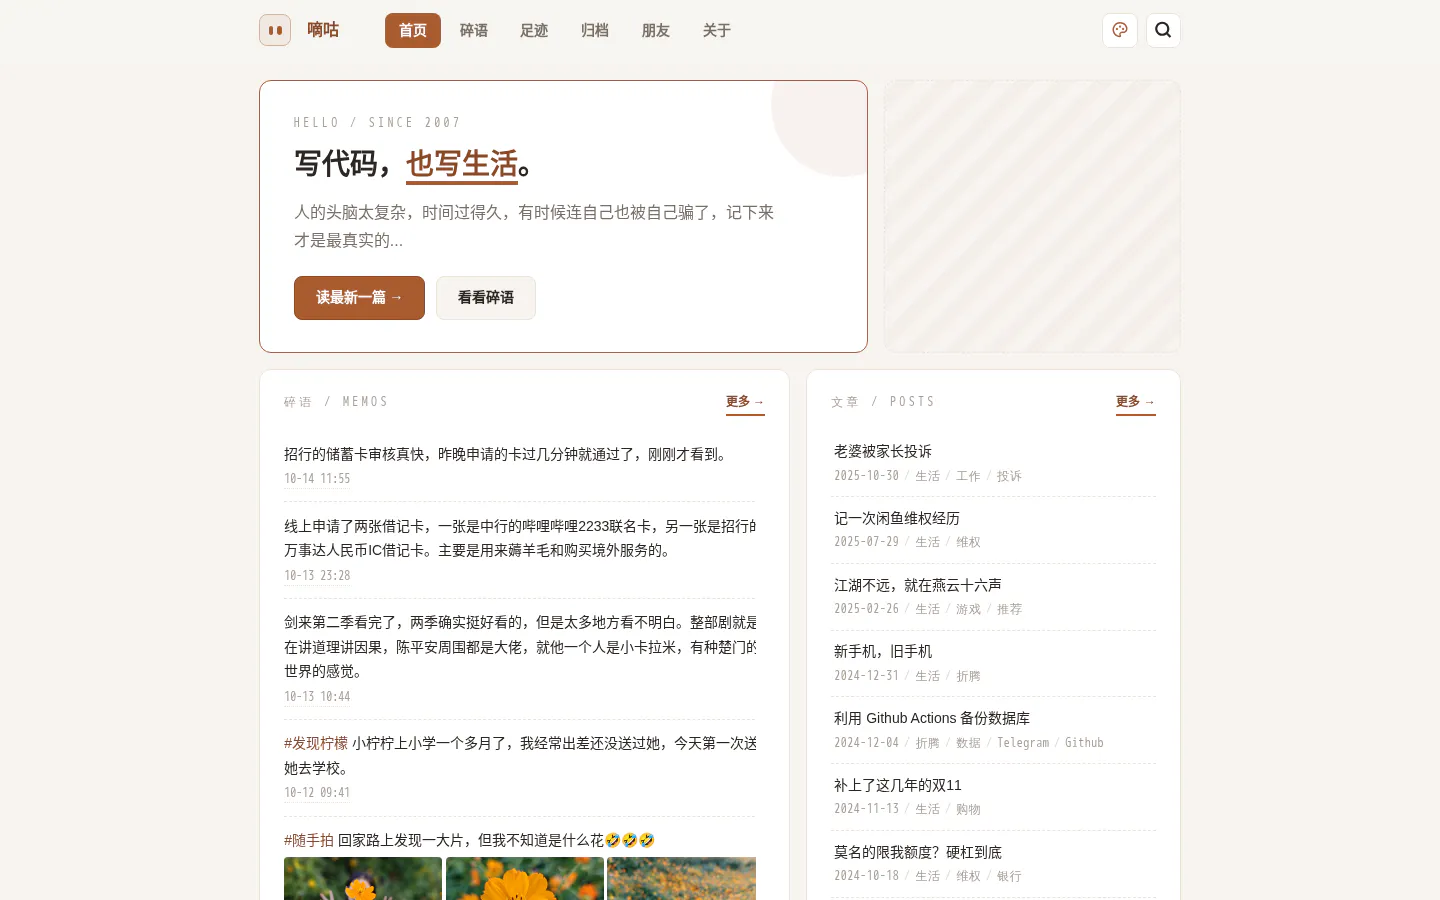Click 更多 link in the Posts panel
The image size is (1440, 900).
[1136, 402]
